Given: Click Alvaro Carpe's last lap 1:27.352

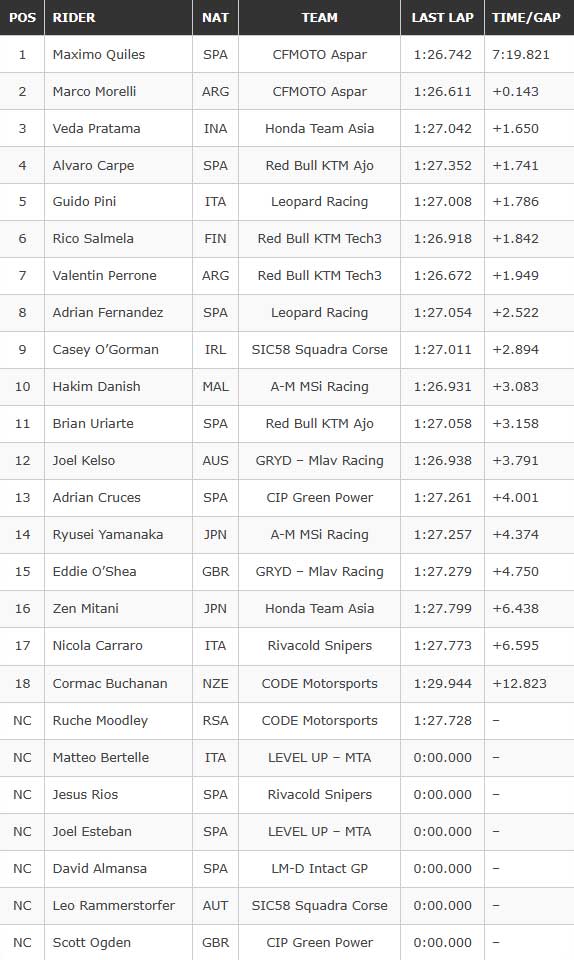Looking at the screenshot, I should point(442,165).
